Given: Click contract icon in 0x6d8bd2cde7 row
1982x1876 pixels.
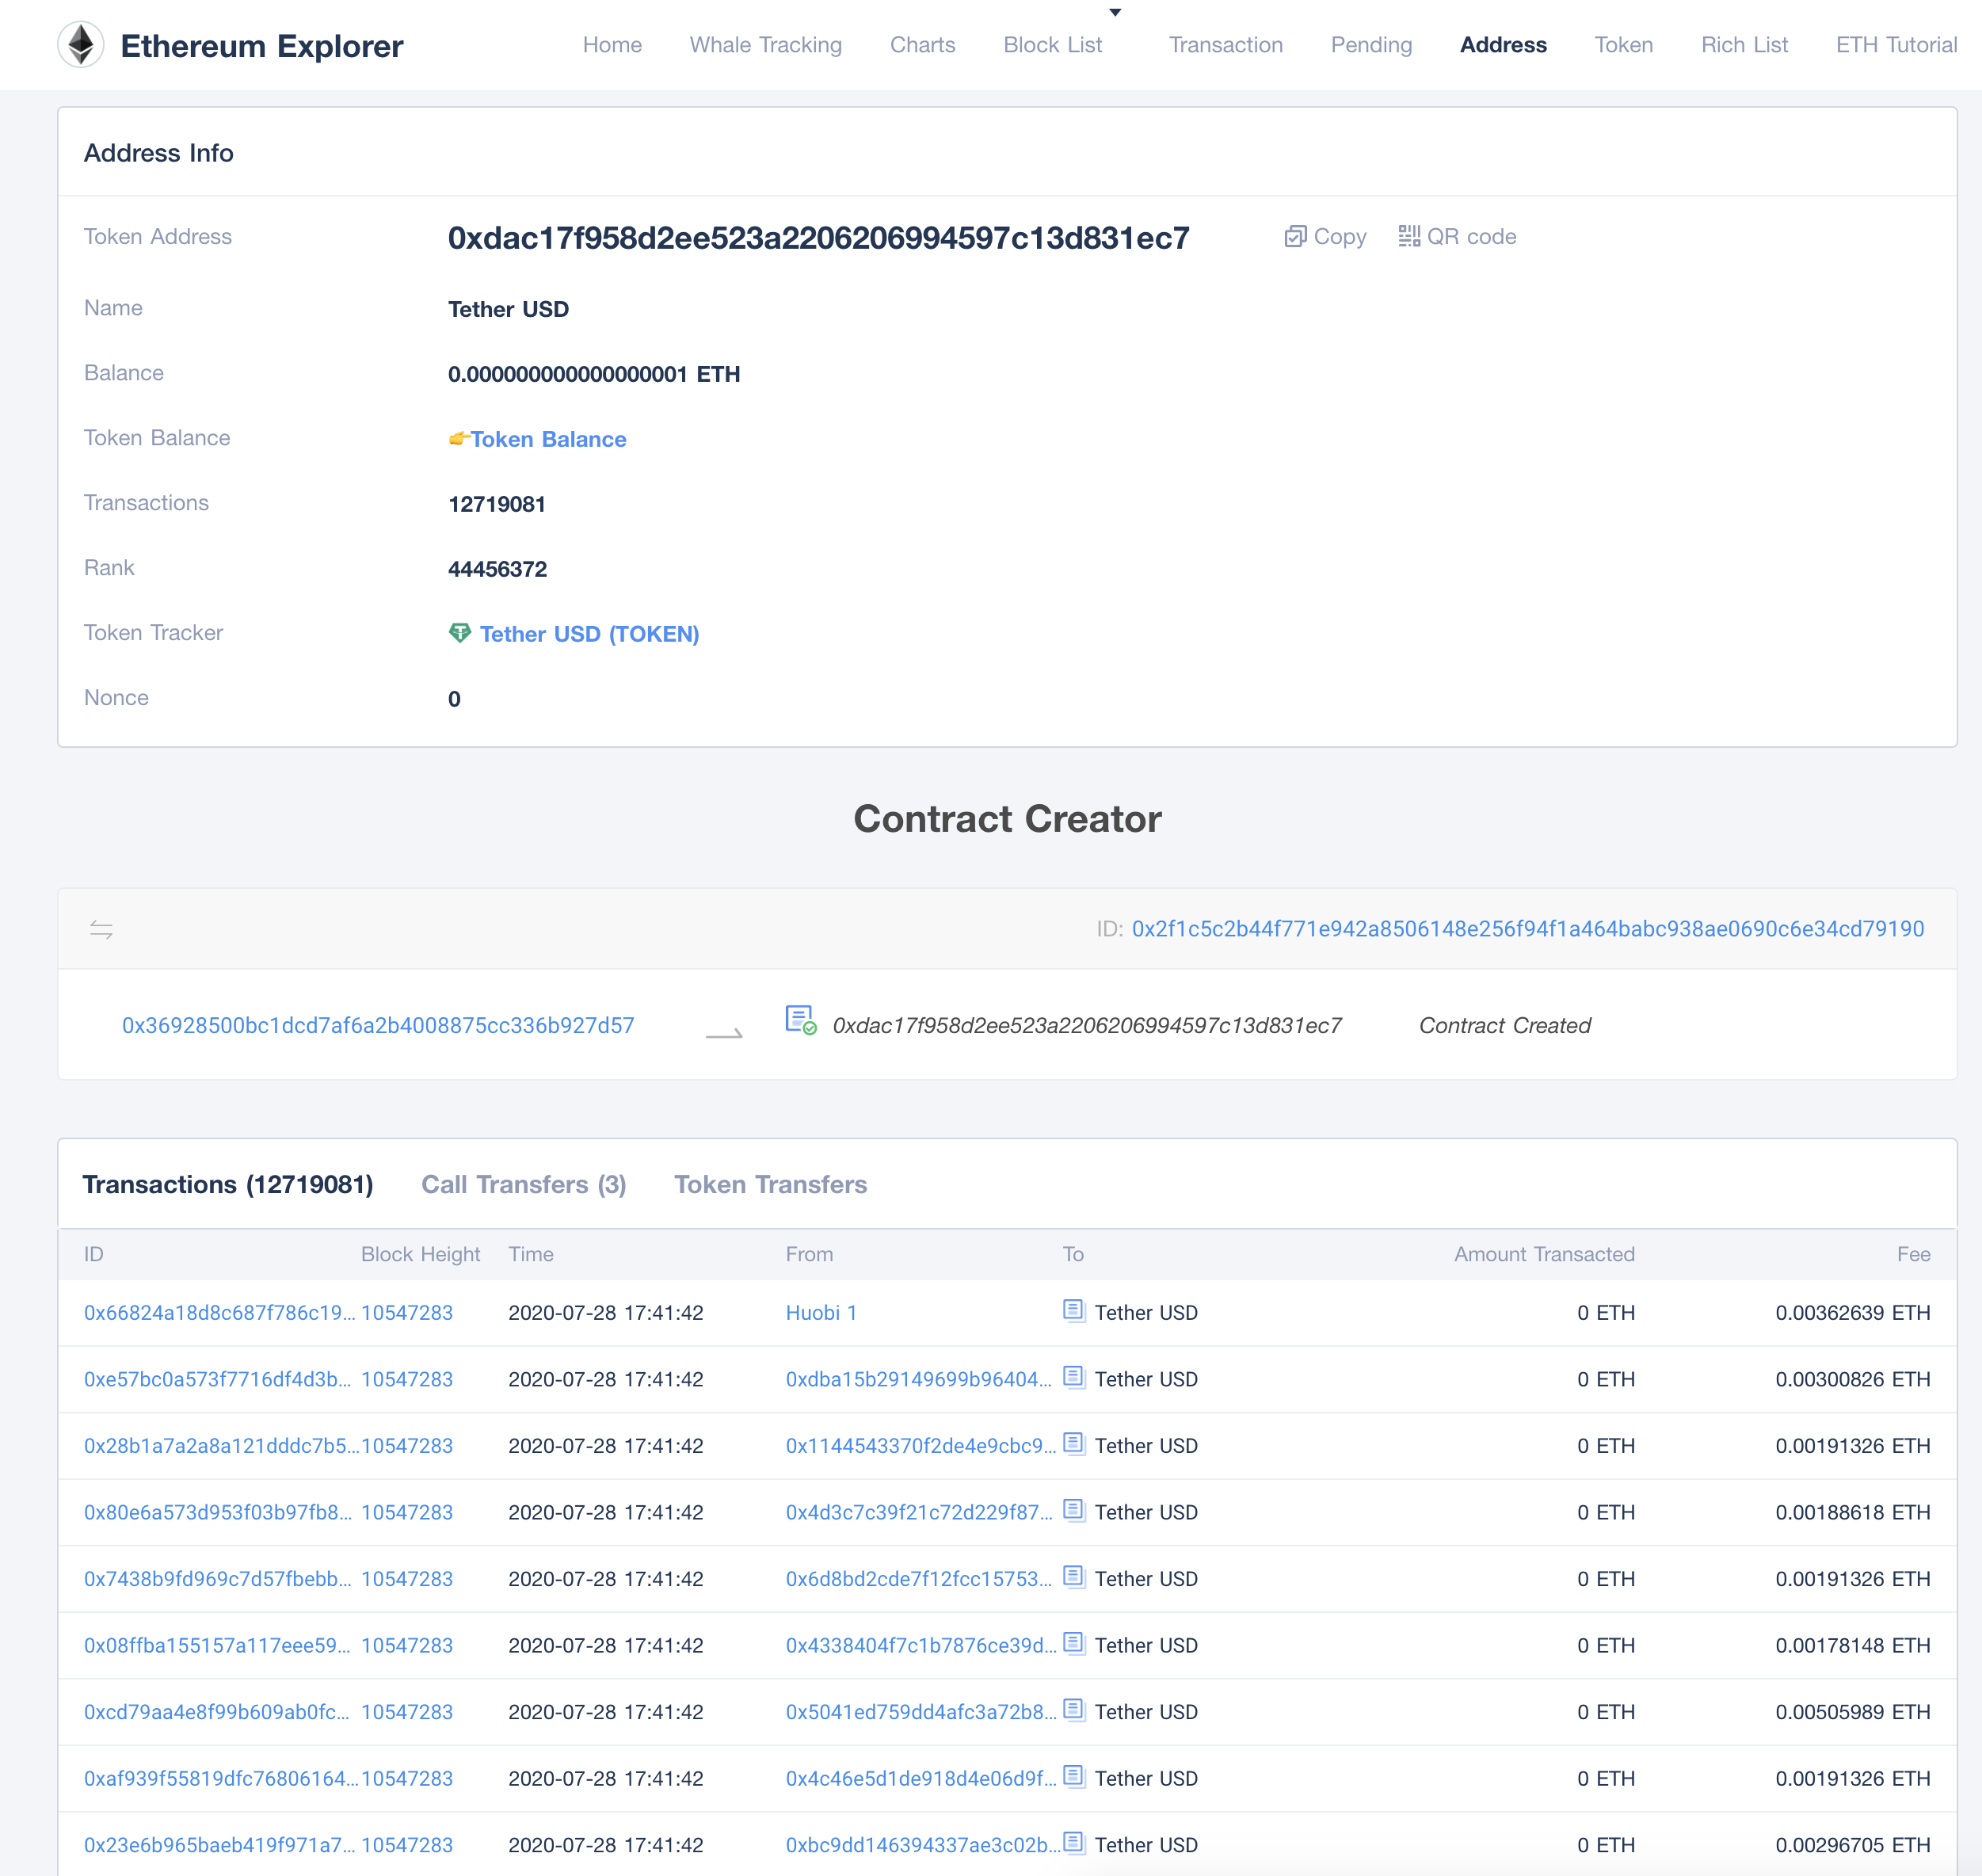Looking at the screenshot, I should pos(1073,1576).
